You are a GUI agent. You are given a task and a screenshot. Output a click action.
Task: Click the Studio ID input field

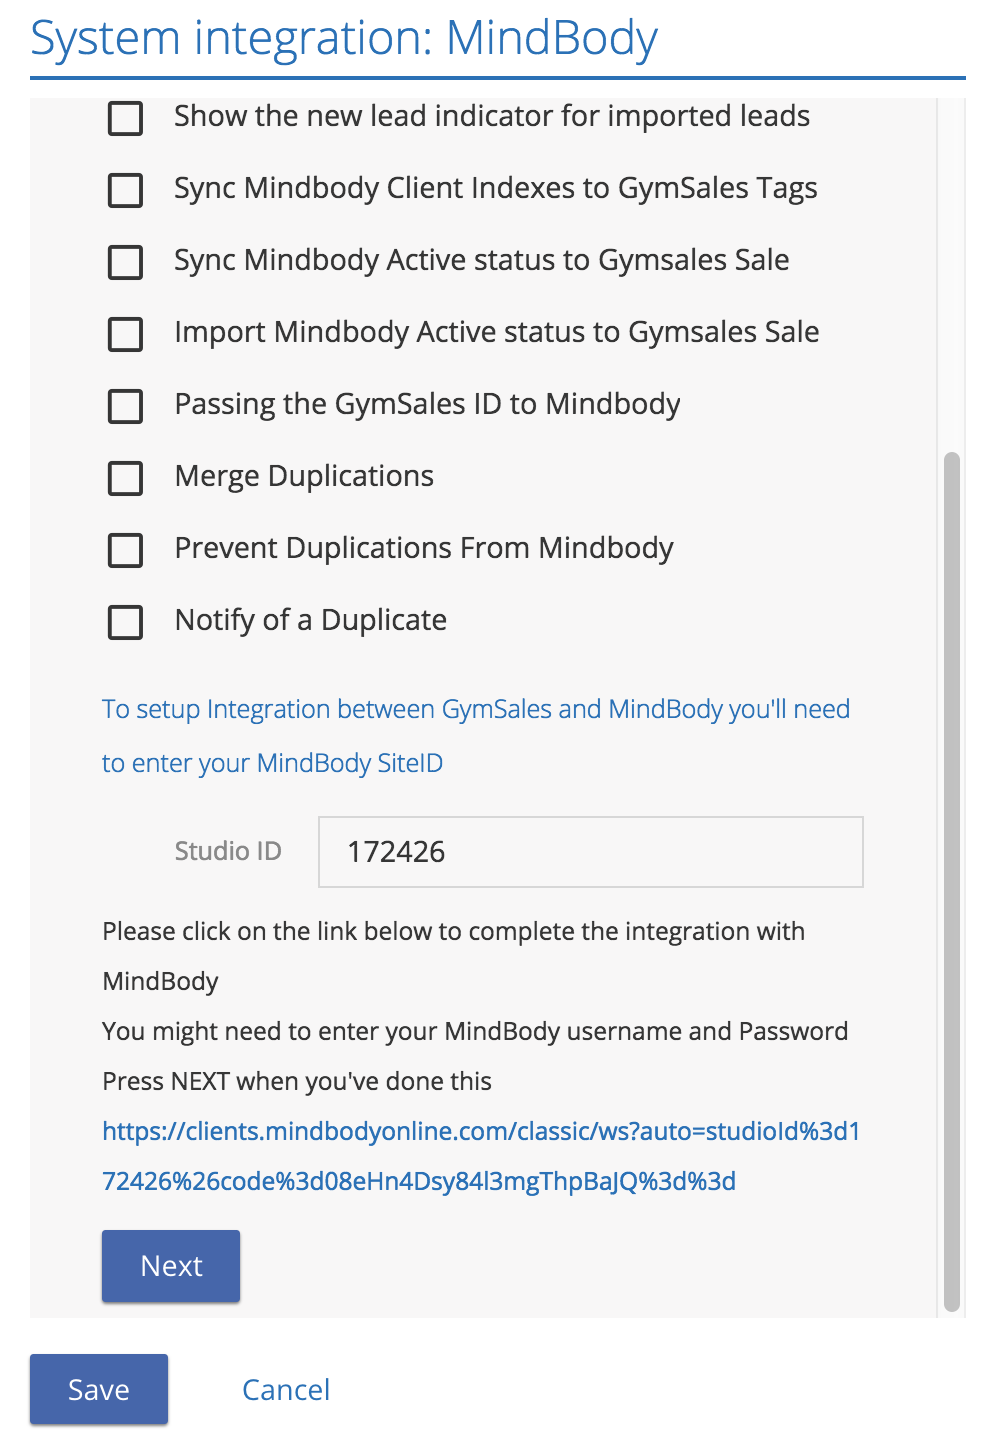pos(590,852)
